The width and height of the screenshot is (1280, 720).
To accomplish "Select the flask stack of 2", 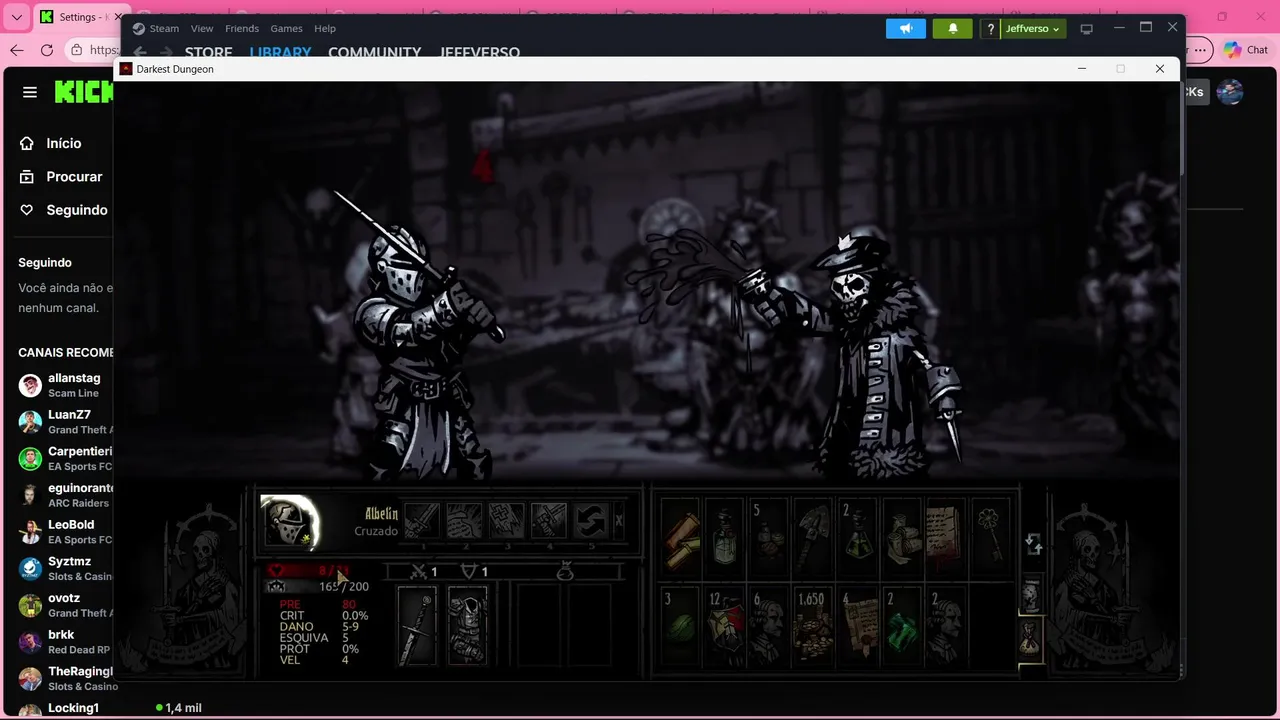I will pos(858,538).
